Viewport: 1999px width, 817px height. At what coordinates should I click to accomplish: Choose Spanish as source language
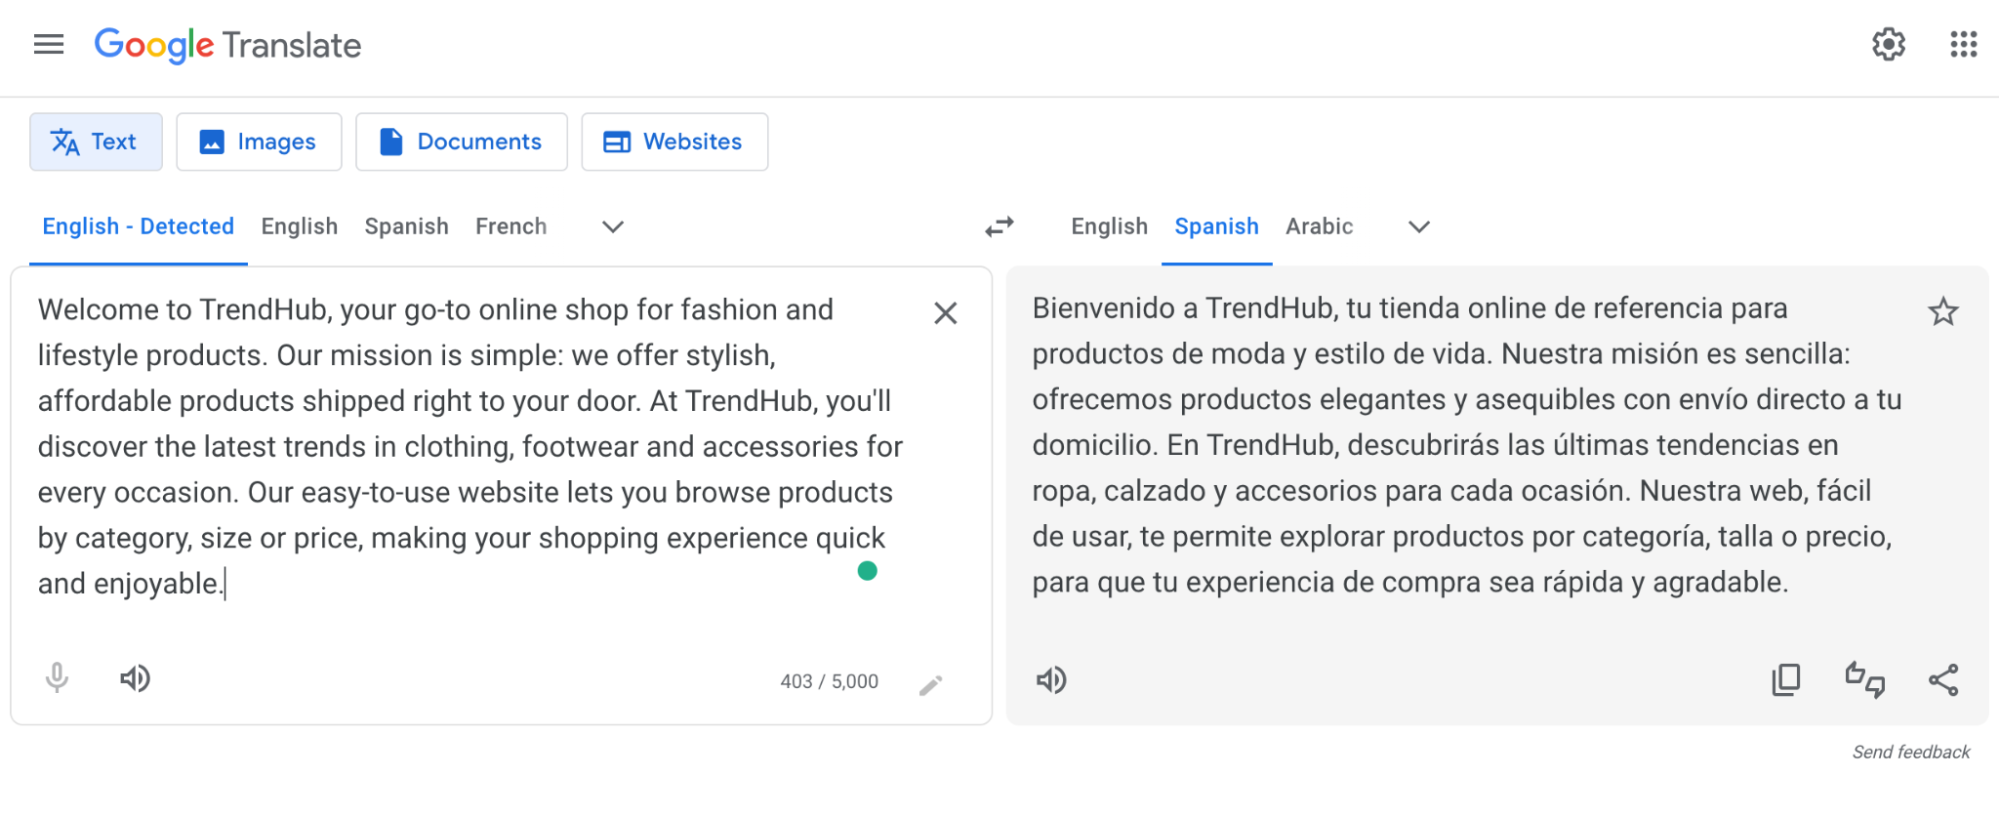click(406, 227)
